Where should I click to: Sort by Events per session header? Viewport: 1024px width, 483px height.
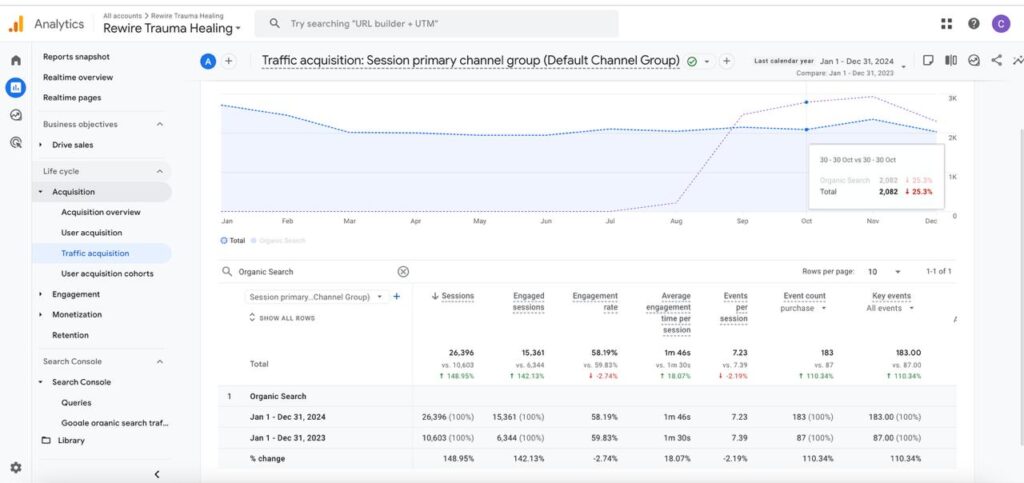tap(735, 307)
